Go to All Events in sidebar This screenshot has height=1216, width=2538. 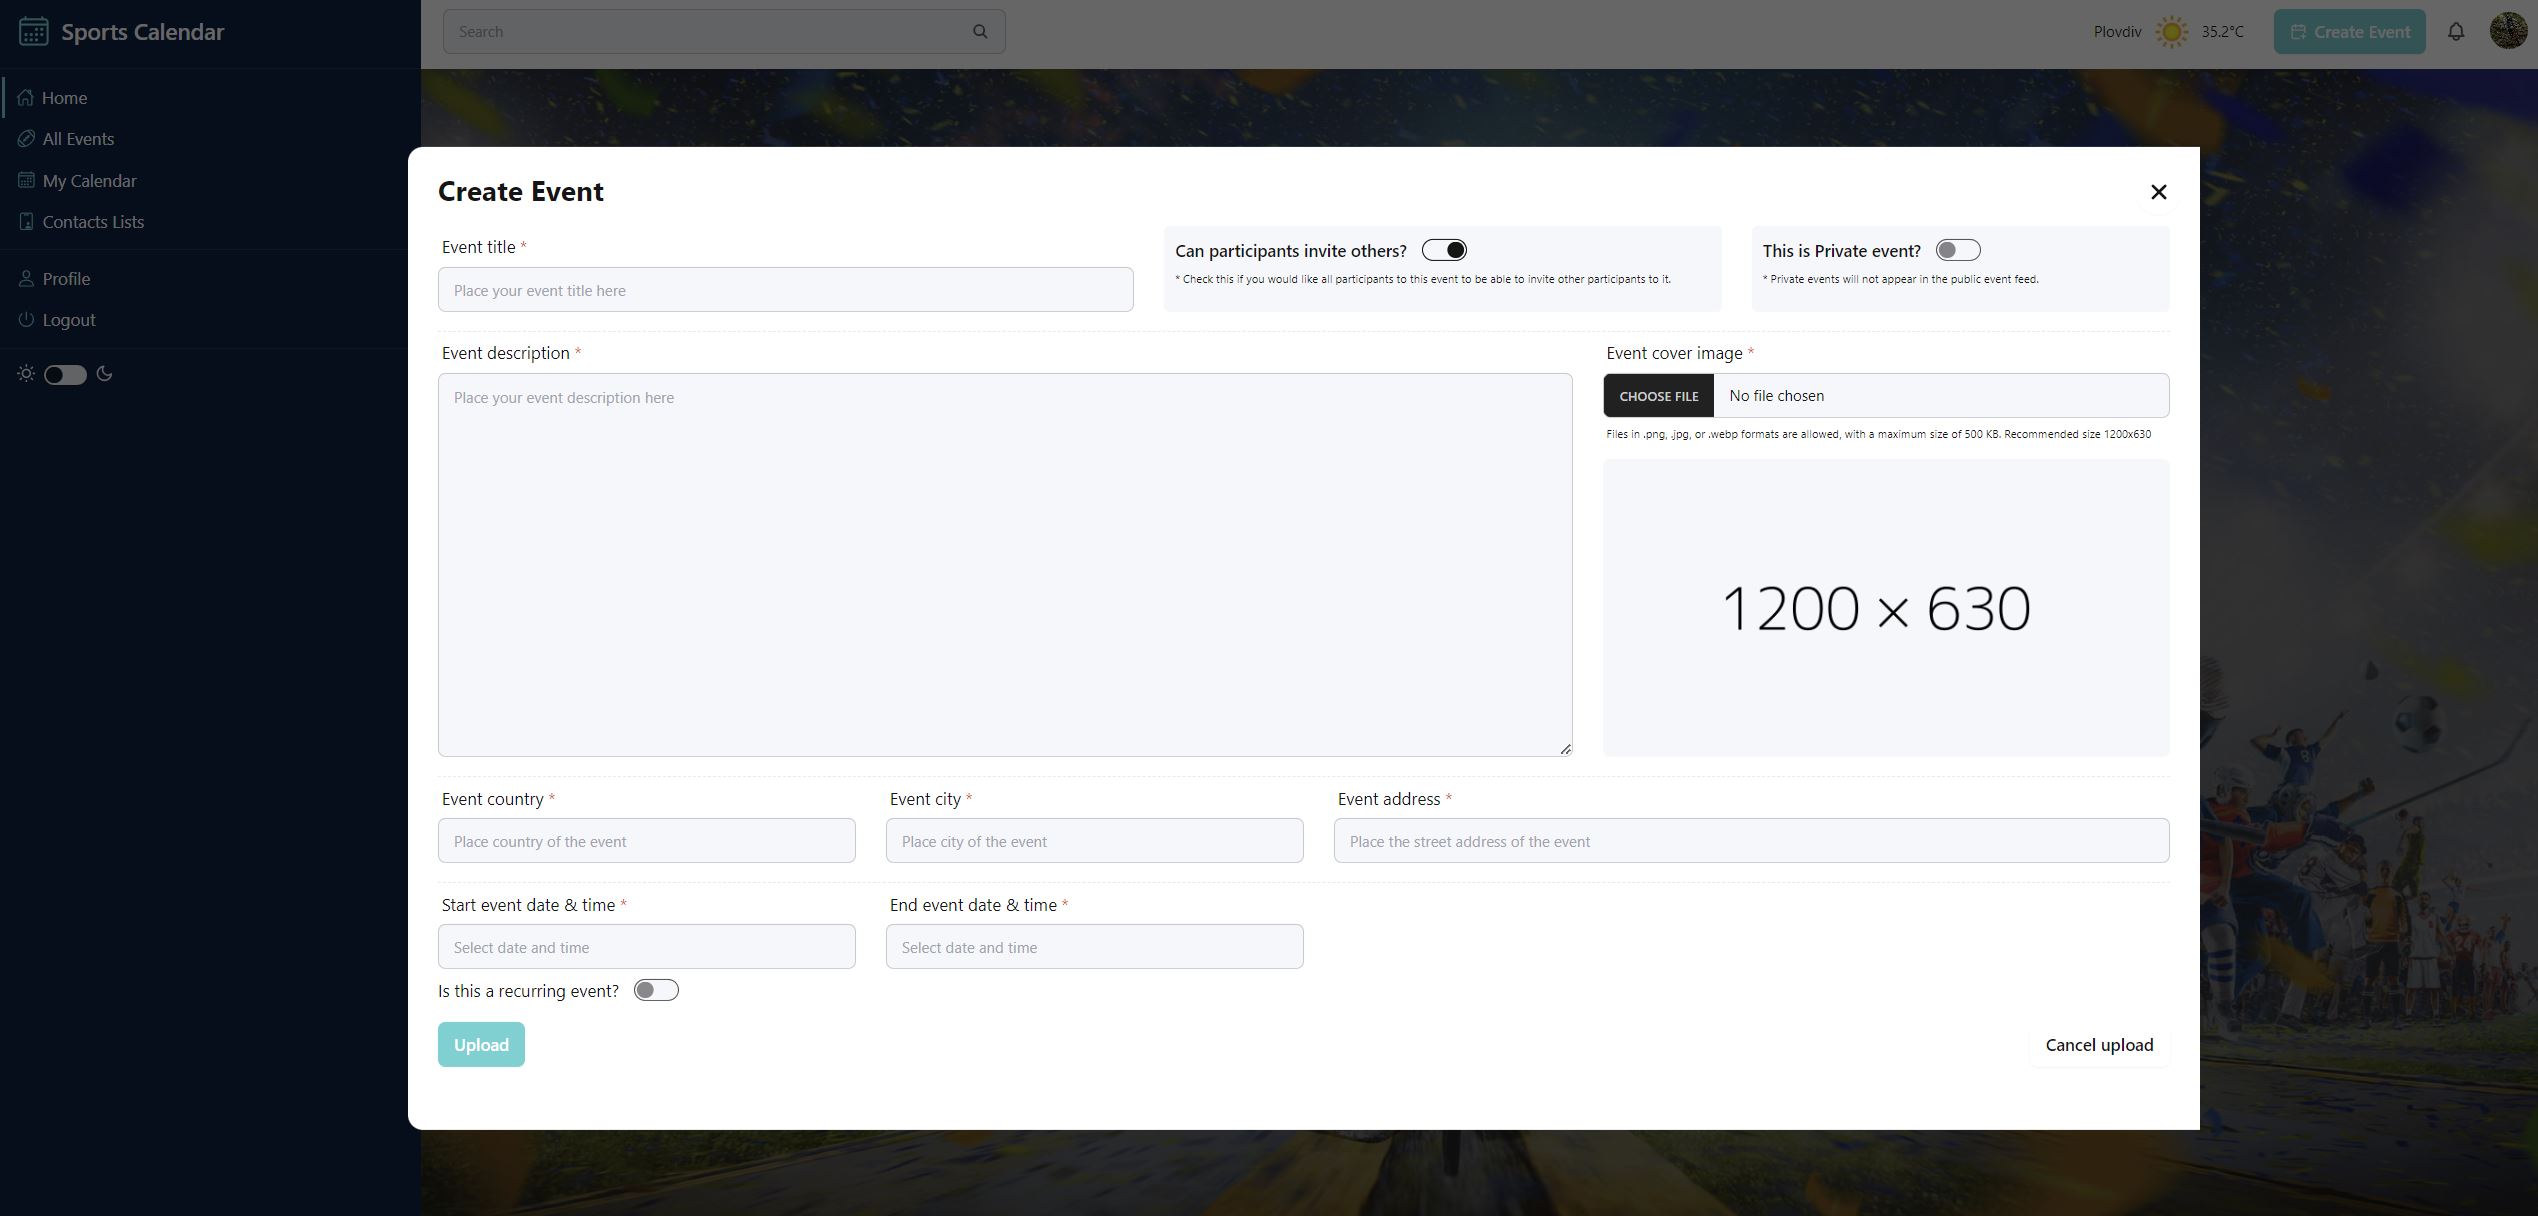coord(78,139)
